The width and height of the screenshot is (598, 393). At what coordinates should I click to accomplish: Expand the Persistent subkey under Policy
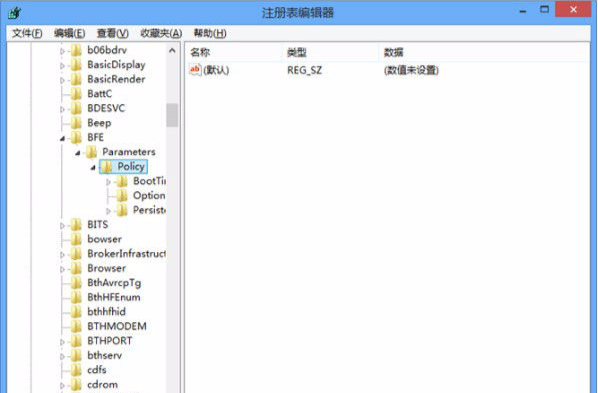(x=108, y=211)
